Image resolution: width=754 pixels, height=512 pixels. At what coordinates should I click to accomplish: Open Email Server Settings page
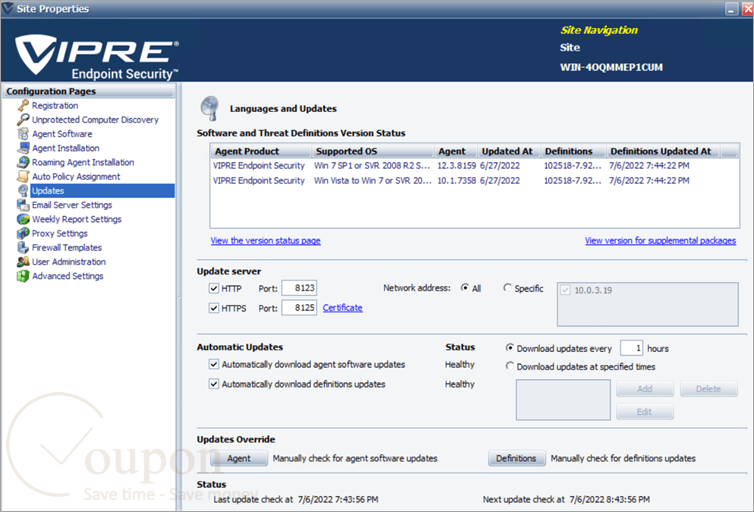pos(72,205)
